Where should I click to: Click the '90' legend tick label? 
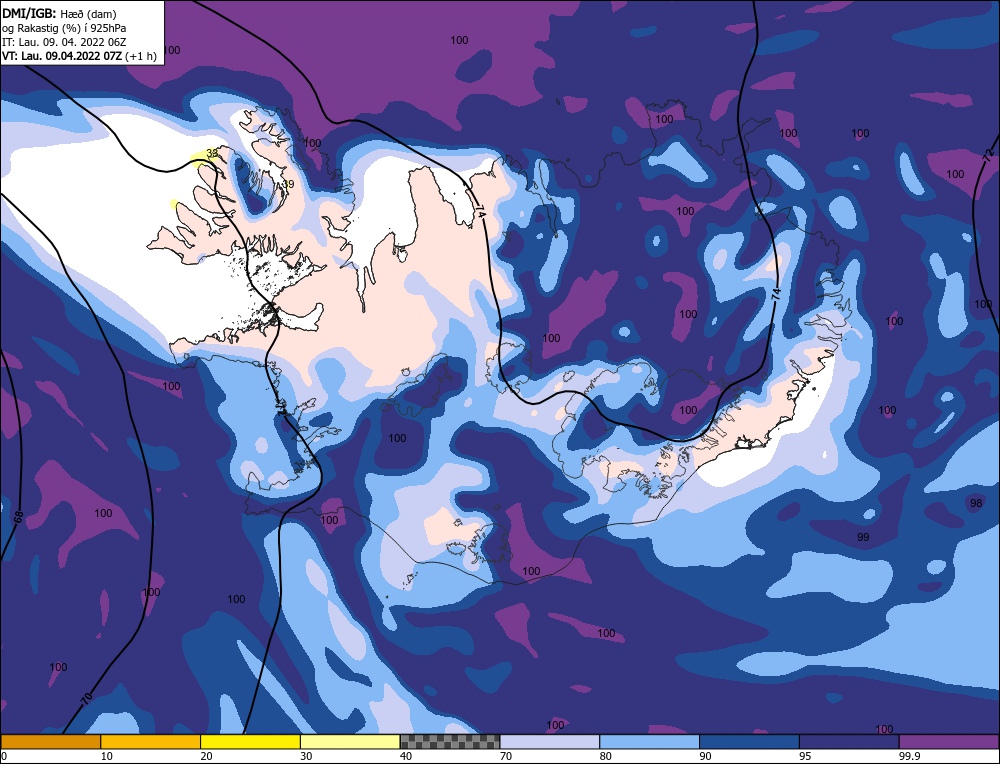click(x=705, y=756)
